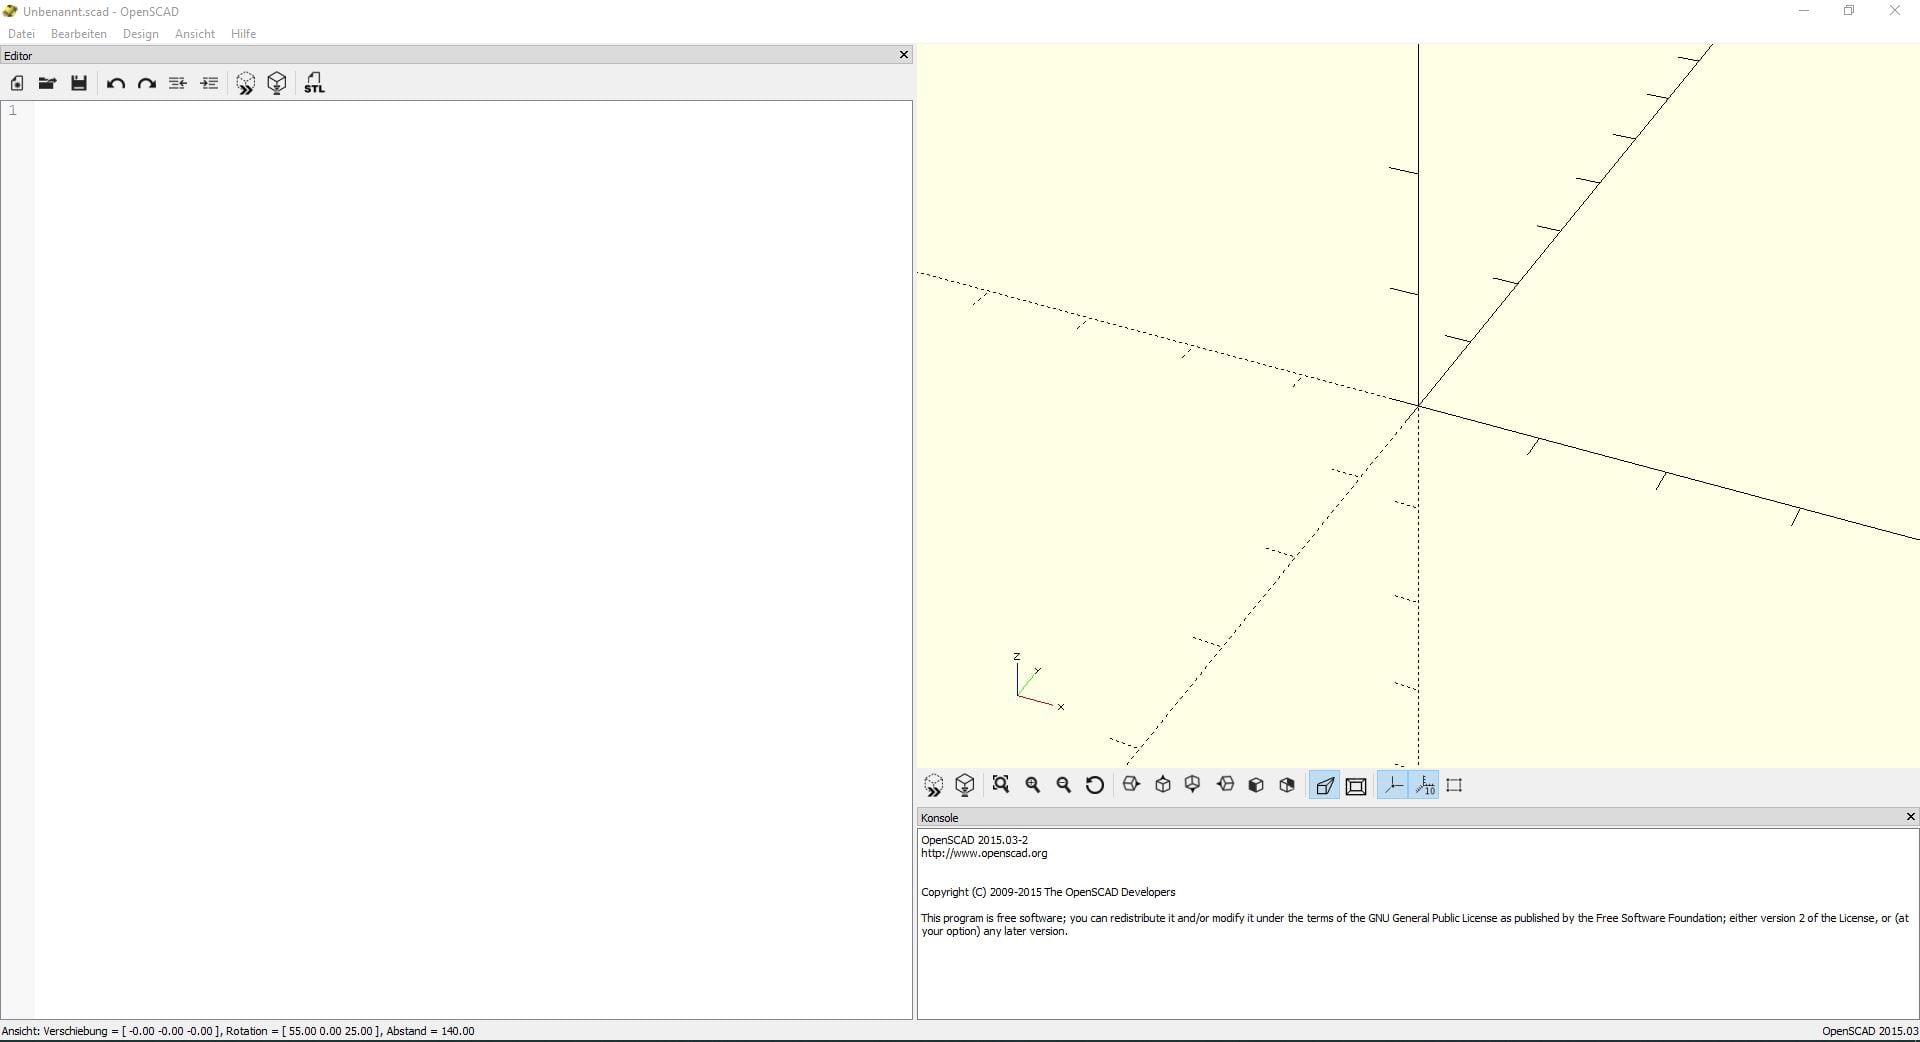The width and height of the screenshot is (1920, 1042).
Task: Open the Hilfe menu
Action: tap(243, 34)
